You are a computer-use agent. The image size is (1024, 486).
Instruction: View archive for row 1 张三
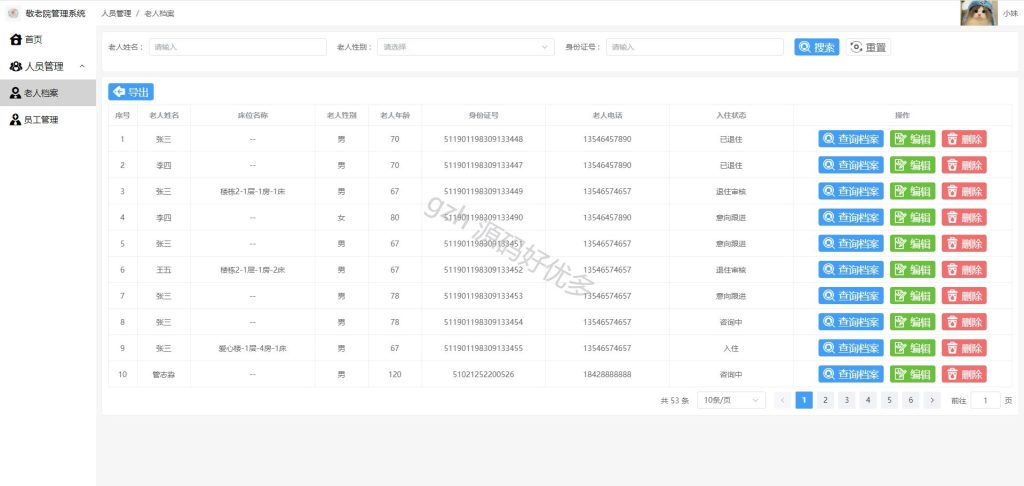click(x=851, y=139)
